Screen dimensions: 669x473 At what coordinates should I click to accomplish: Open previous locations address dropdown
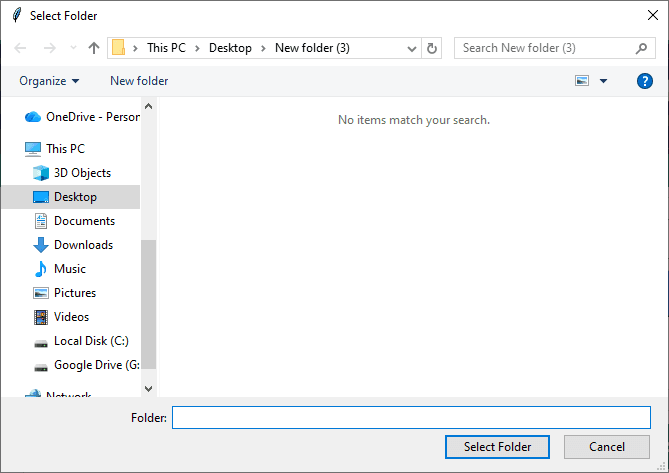coord(412,48)
